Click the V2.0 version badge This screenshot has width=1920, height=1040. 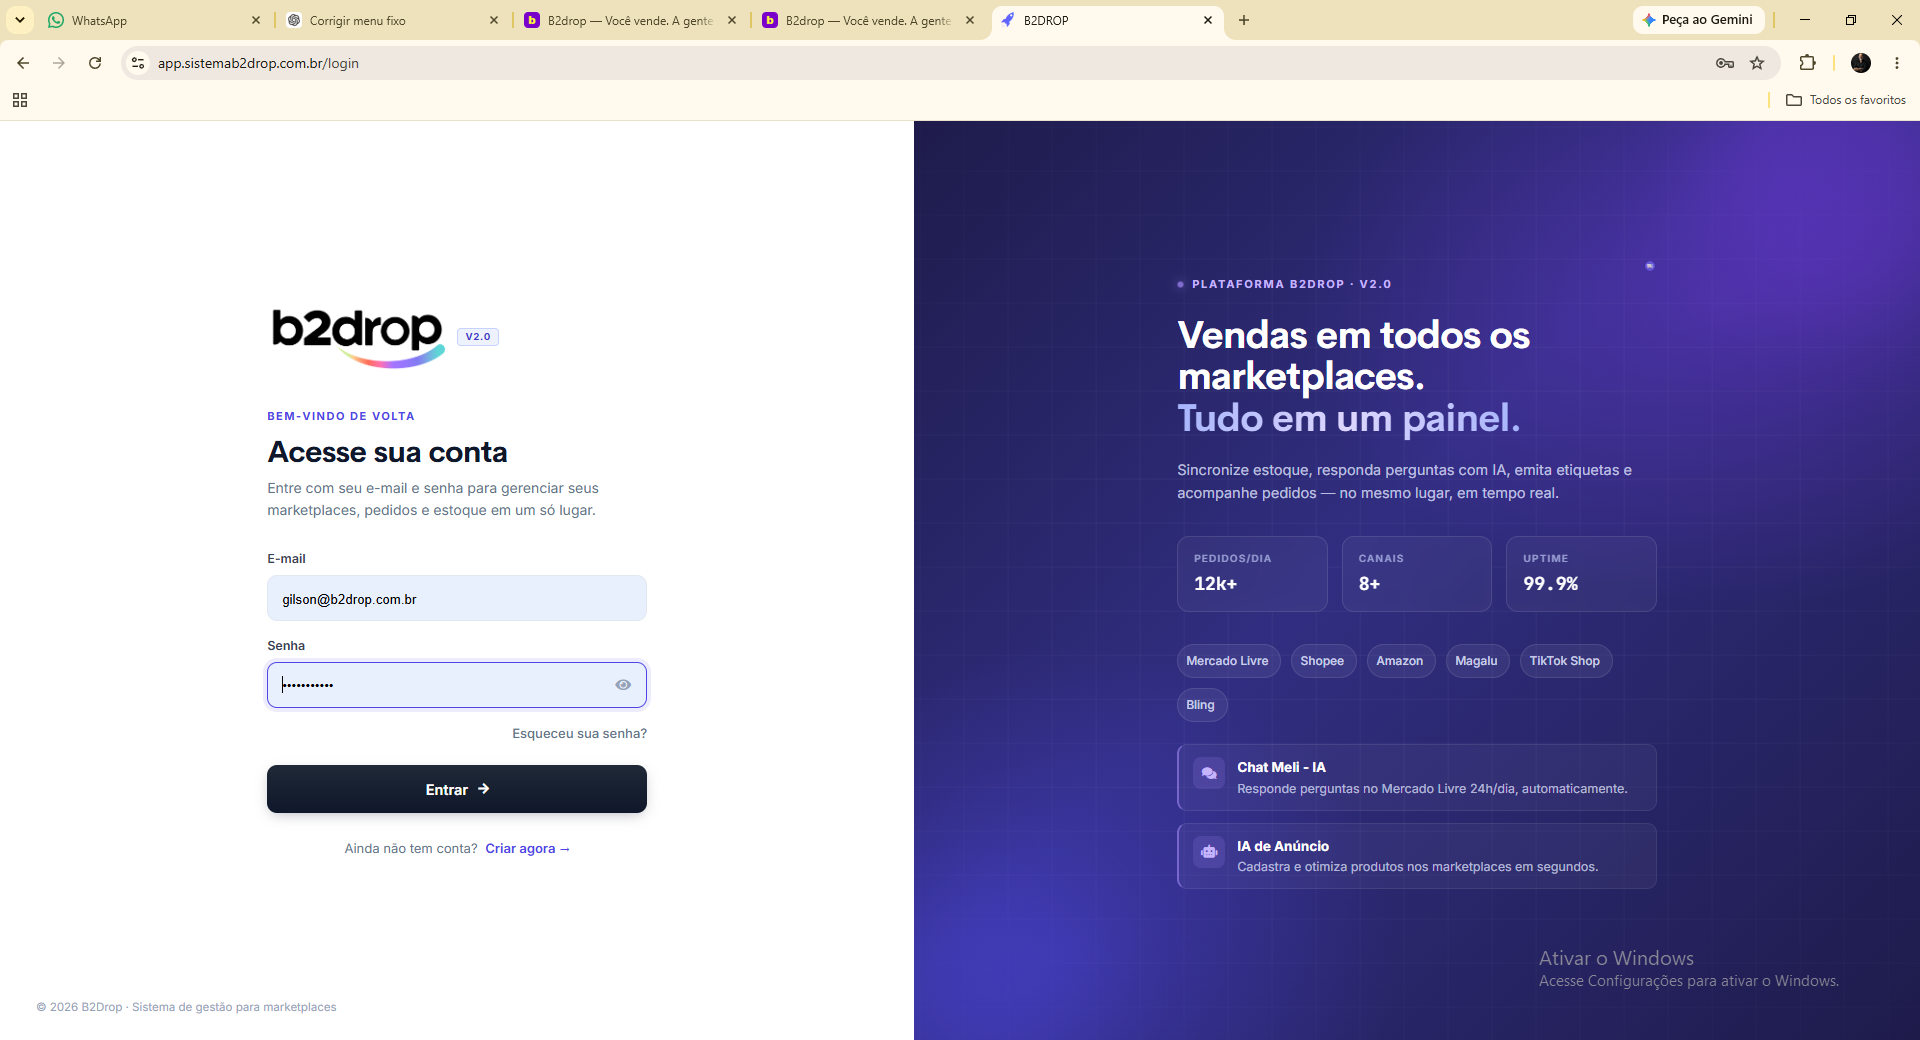point(478,337)
